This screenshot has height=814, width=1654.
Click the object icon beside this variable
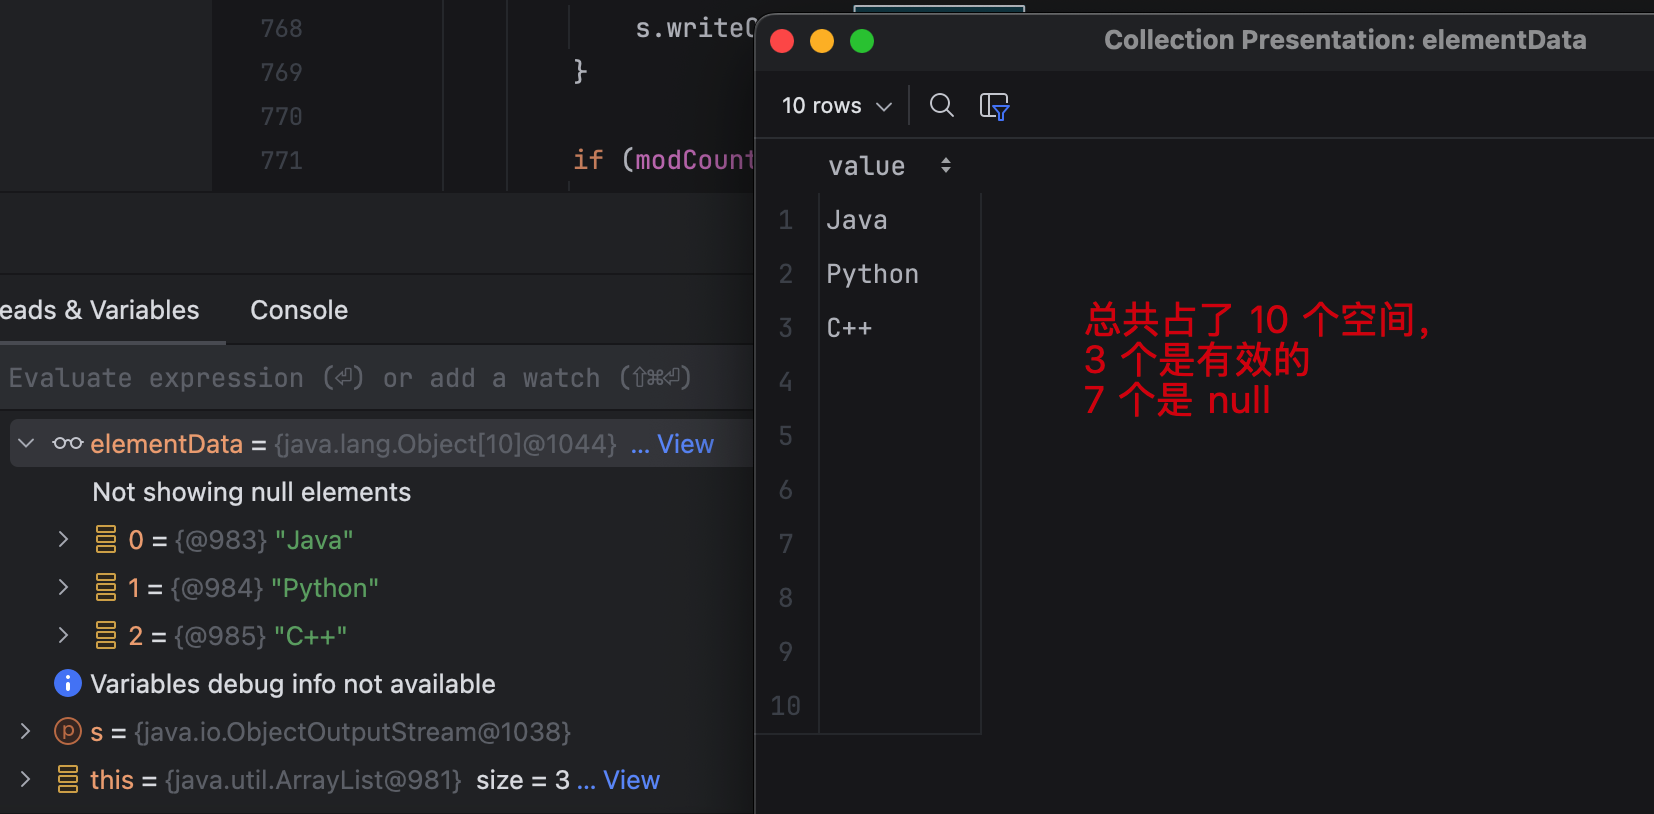[x=68, y=779]
